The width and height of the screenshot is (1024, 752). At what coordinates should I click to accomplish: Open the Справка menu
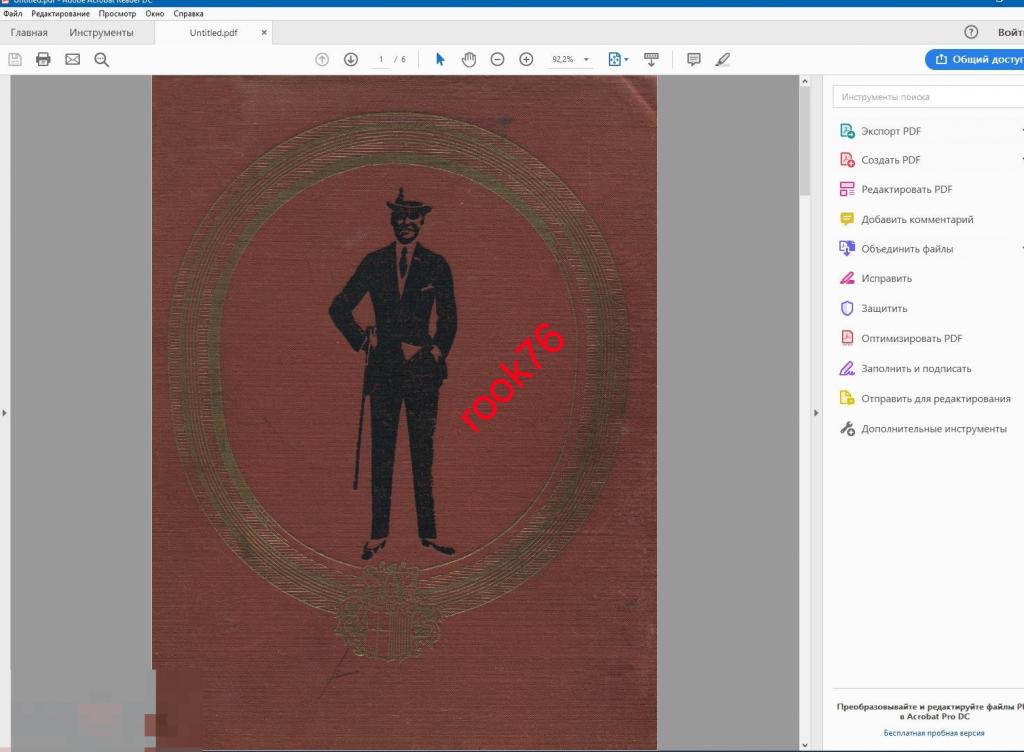coord(188,13)
